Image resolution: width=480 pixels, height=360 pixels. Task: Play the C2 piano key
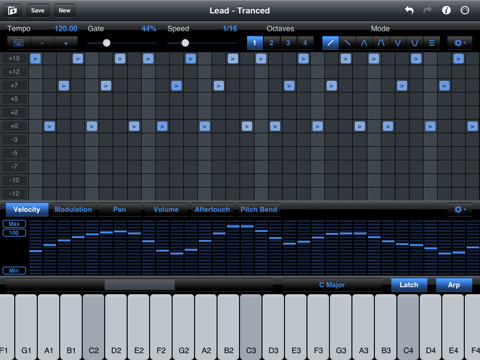[93, 327]
